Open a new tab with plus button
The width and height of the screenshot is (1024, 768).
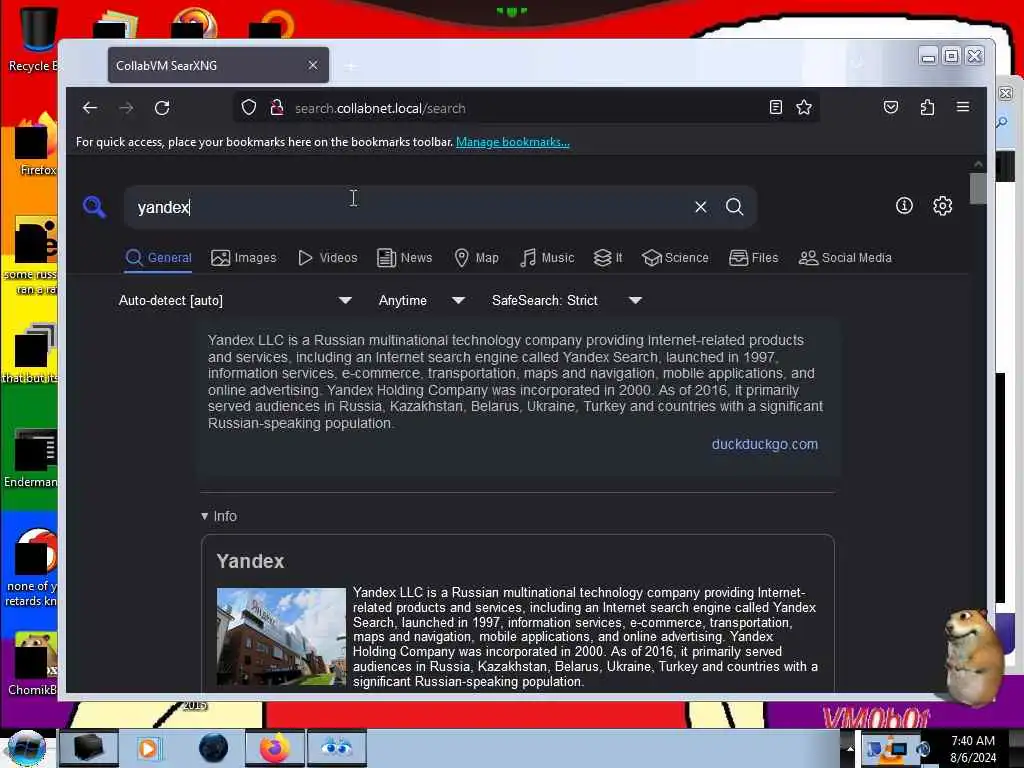351,66
